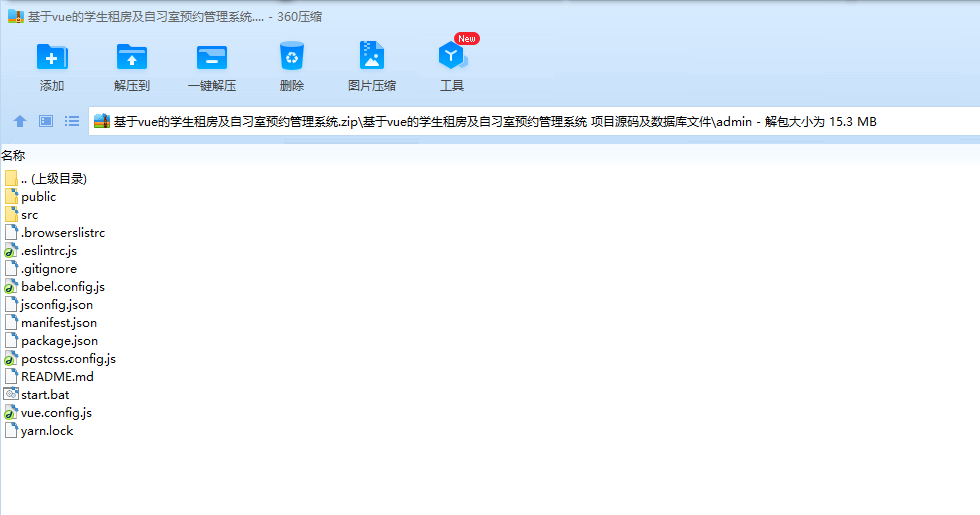Select the 'vue.config.js' file name
This screenshot has height=515, width=980.
56,412
